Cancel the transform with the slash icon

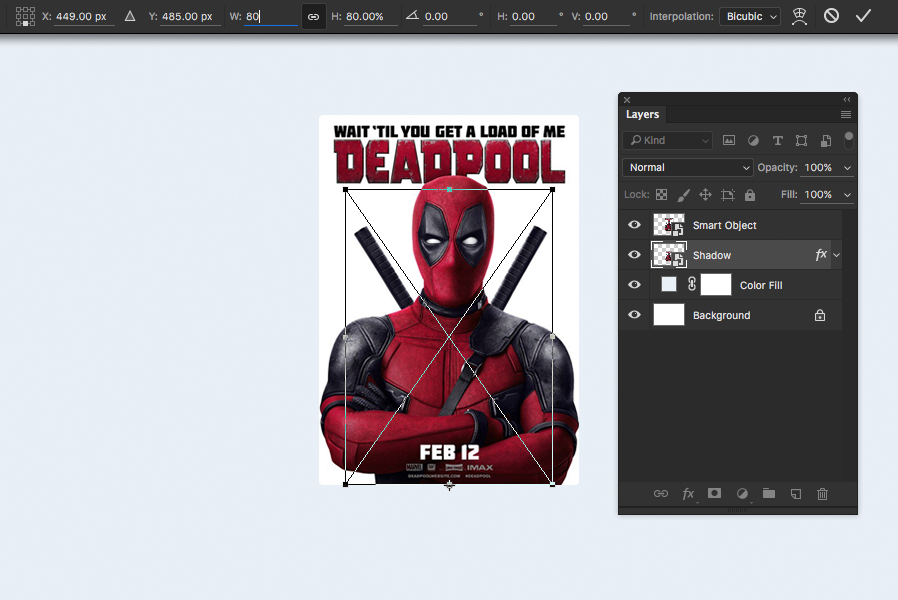pos(831,16)
